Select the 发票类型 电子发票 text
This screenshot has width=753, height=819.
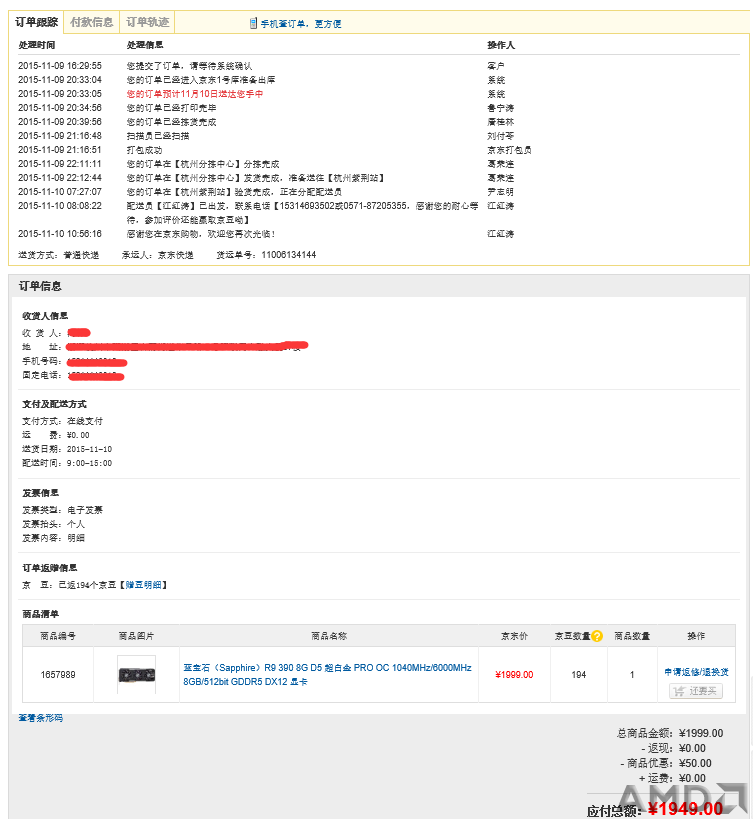[x=62, y=510]
